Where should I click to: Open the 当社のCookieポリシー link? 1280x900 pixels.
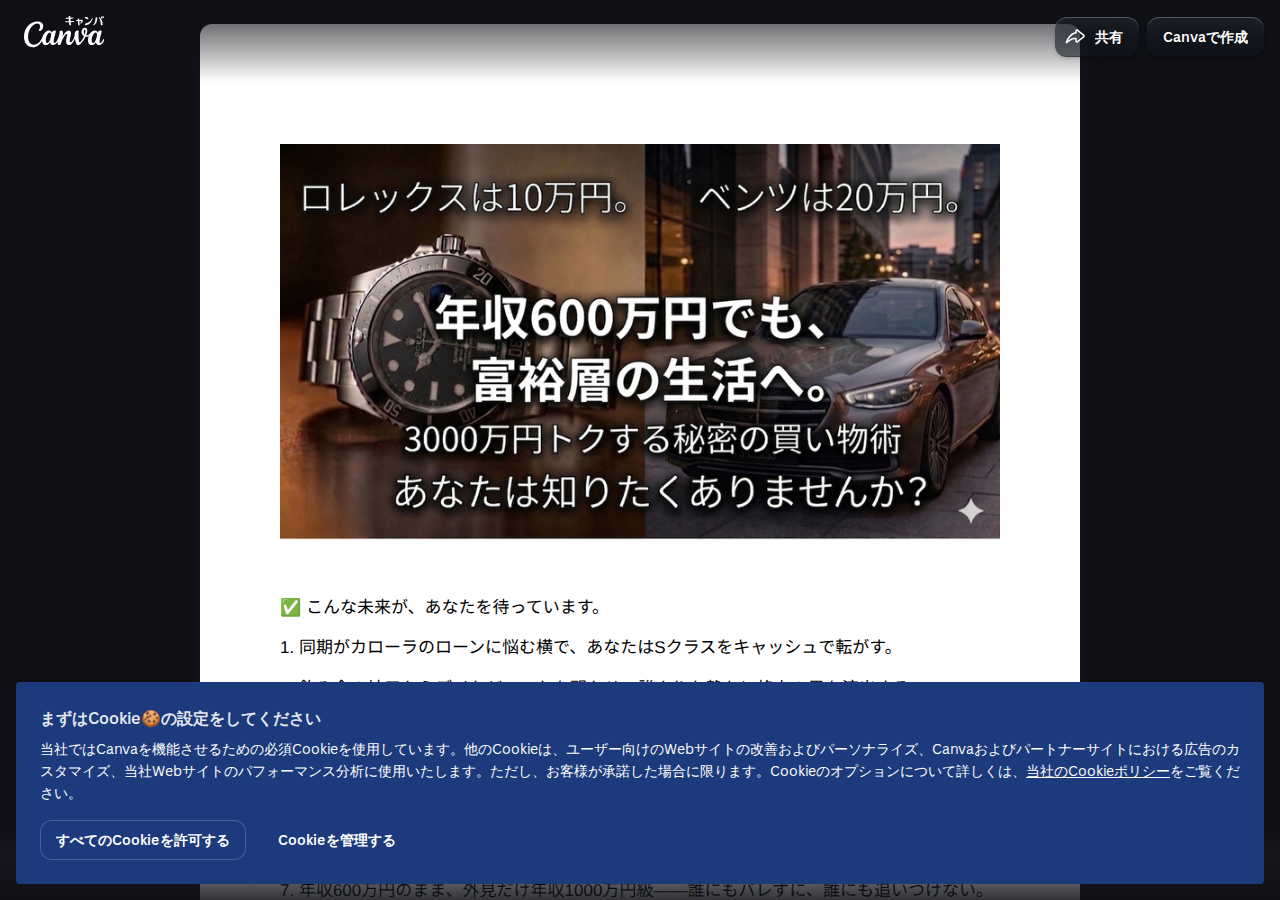click(1098, 771)
